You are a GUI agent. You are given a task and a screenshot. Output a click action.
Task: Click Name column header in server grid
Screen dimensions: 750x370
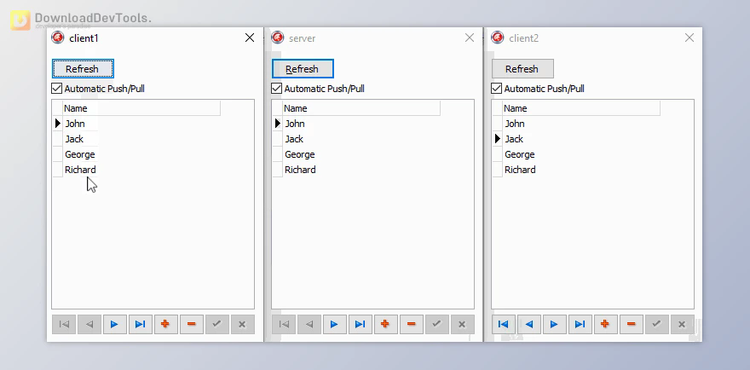[x=361, y=109]
